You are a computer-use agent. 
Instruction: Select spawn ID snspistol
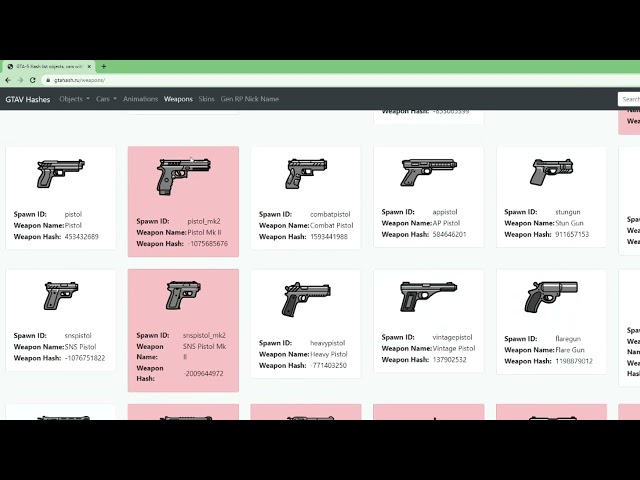[x=78, y=336]
